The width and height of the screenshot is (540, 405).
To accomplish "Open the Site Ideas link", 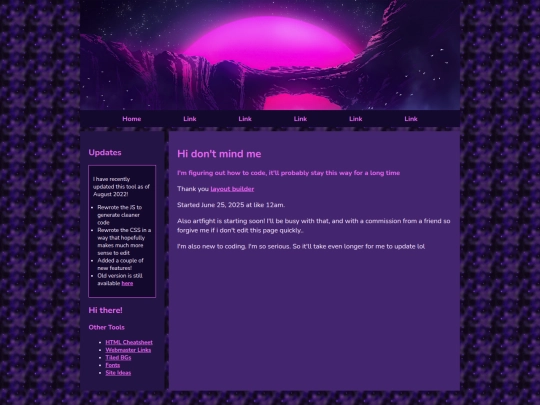I will pos(118,373).
